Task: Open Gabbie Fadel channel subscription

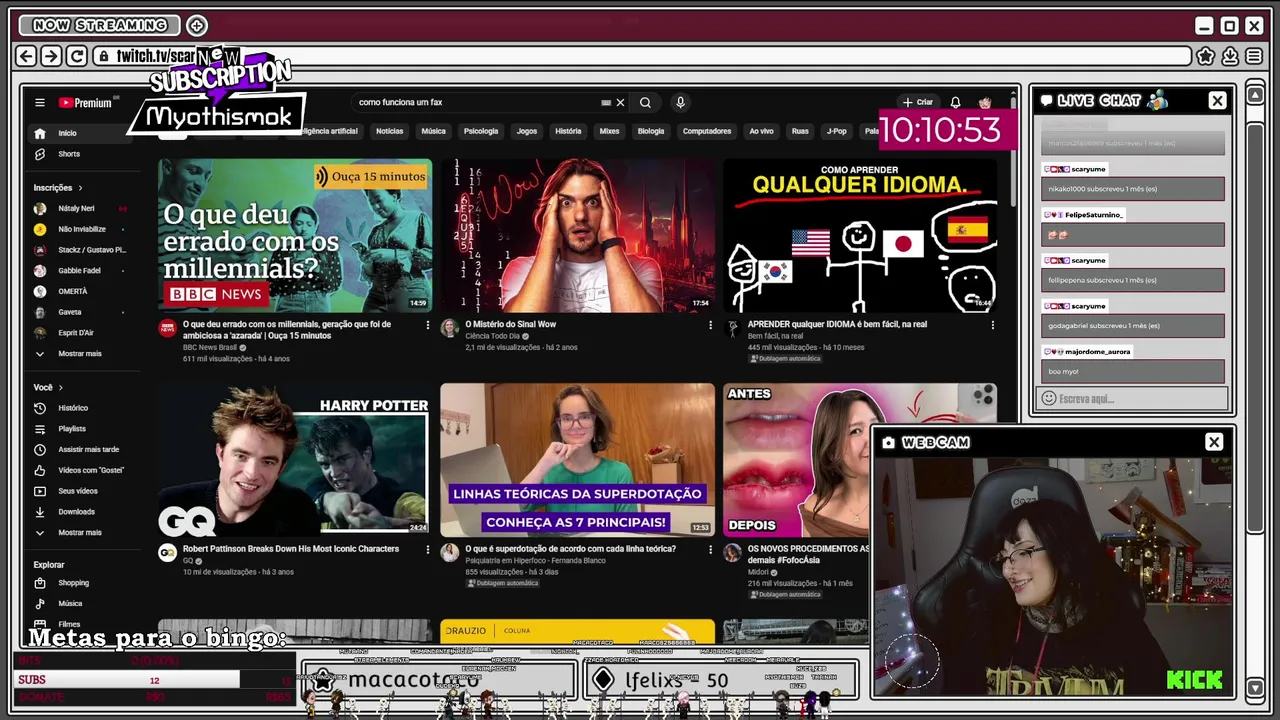Action: click(x=78, y=271)
